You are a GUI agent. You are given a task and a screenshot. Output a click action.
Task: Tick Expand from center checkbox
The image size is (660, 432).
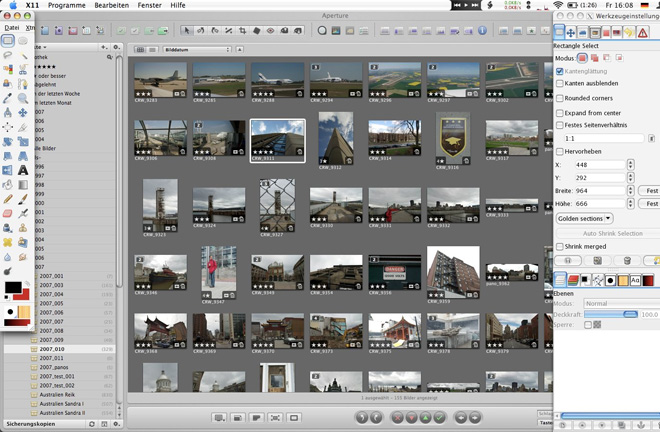(559, 113)
